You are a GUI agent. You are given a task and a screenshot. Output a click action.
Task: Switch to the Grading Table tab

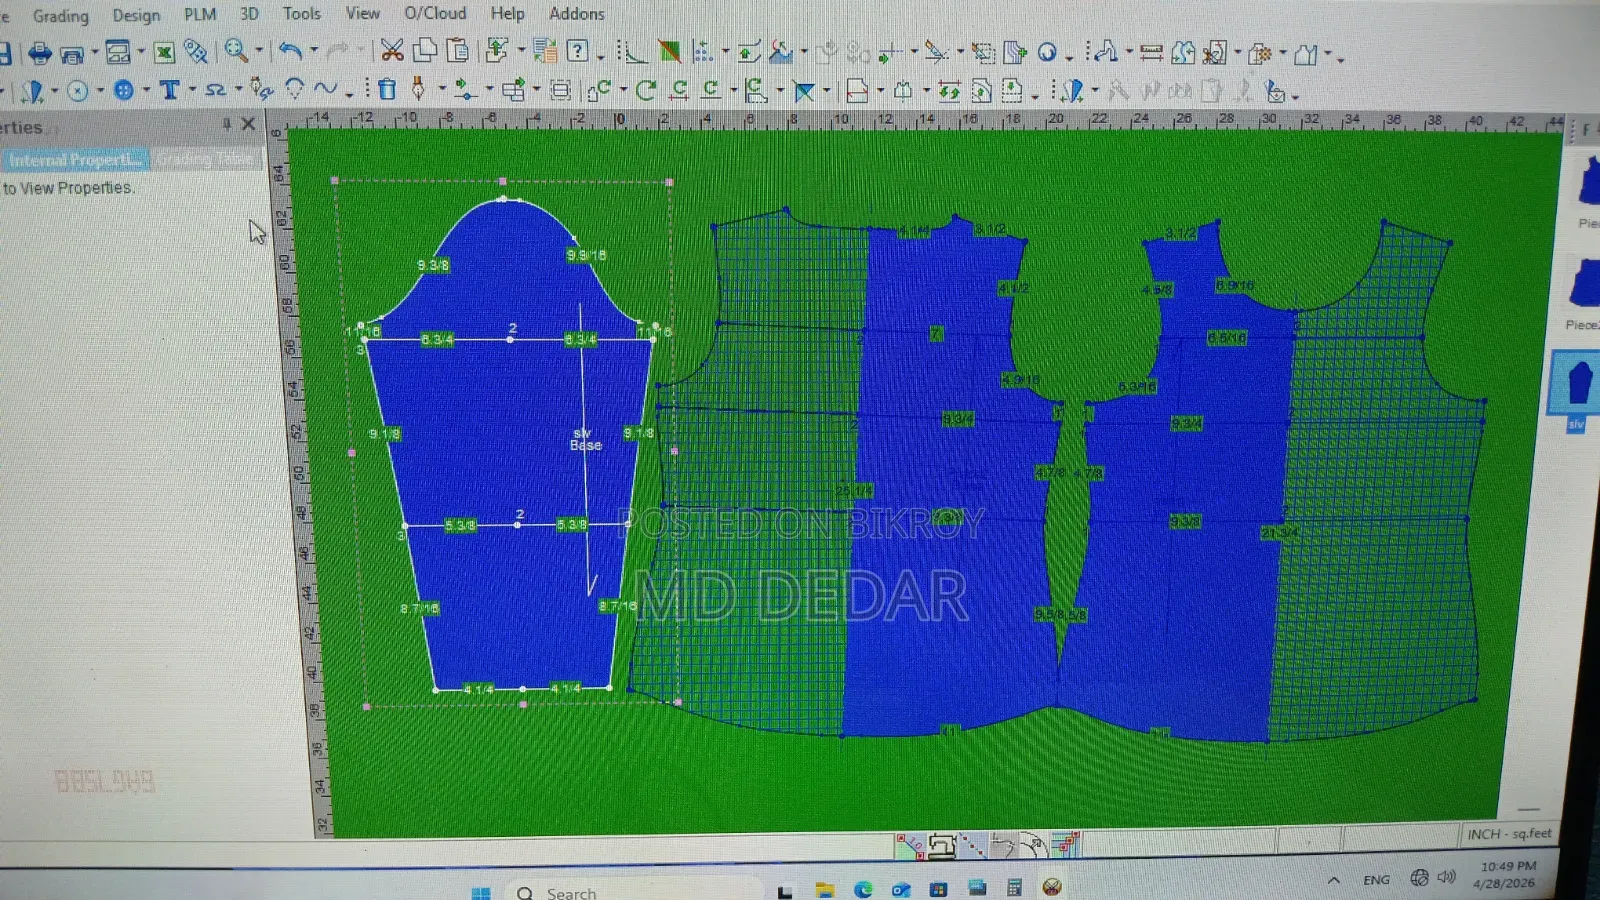[206, 159]
